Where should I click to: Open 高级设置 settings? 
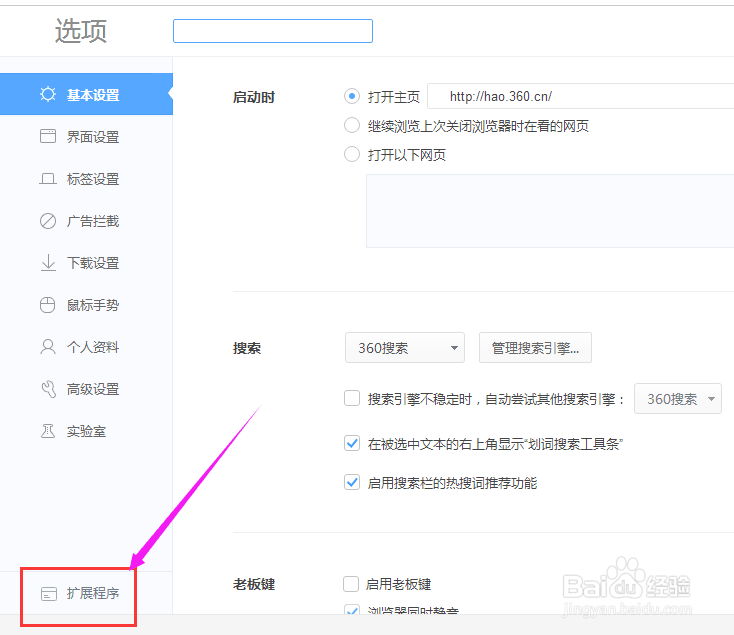tap(86, 389)
